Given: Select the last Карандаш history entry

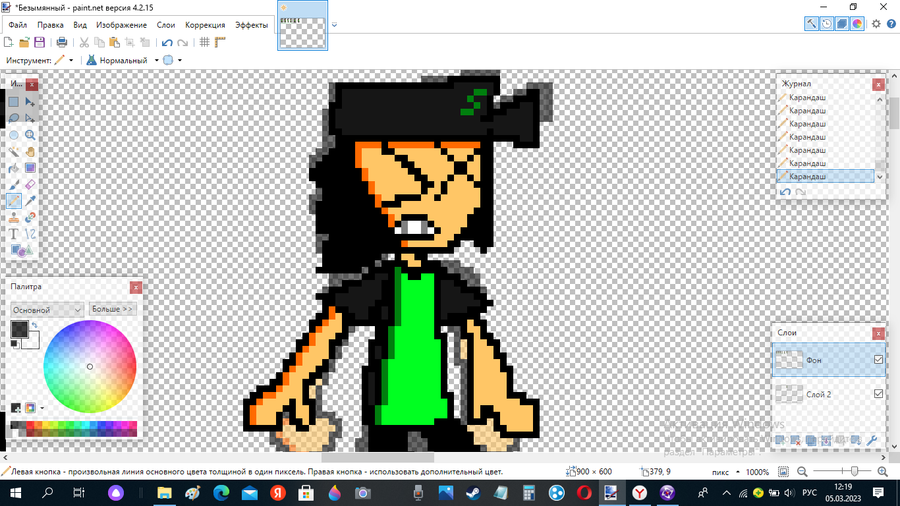Looking at the screenshot, I should coord(825,176).
